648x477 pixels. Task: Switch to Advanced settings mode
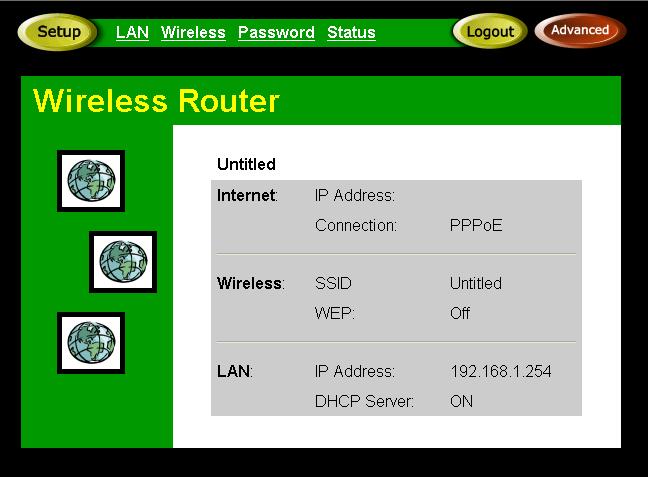coord(580,30)
